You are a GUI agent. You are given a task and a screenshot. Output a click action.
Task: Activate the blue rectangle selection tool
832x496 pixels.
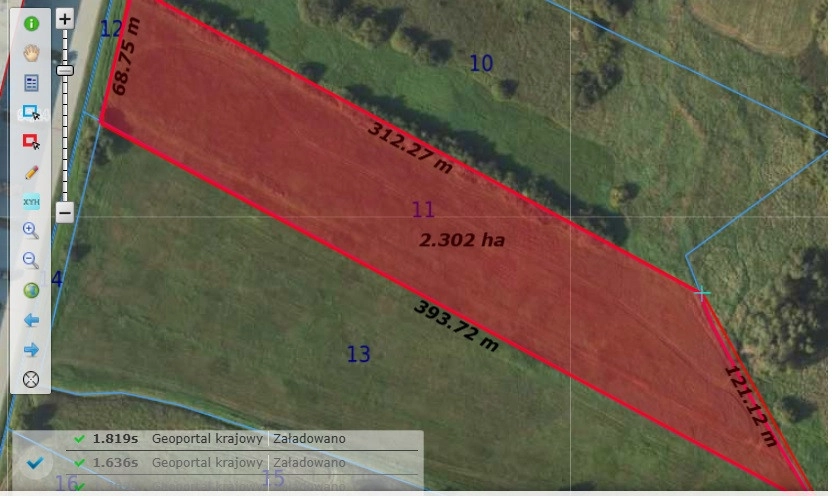(31, 113)
